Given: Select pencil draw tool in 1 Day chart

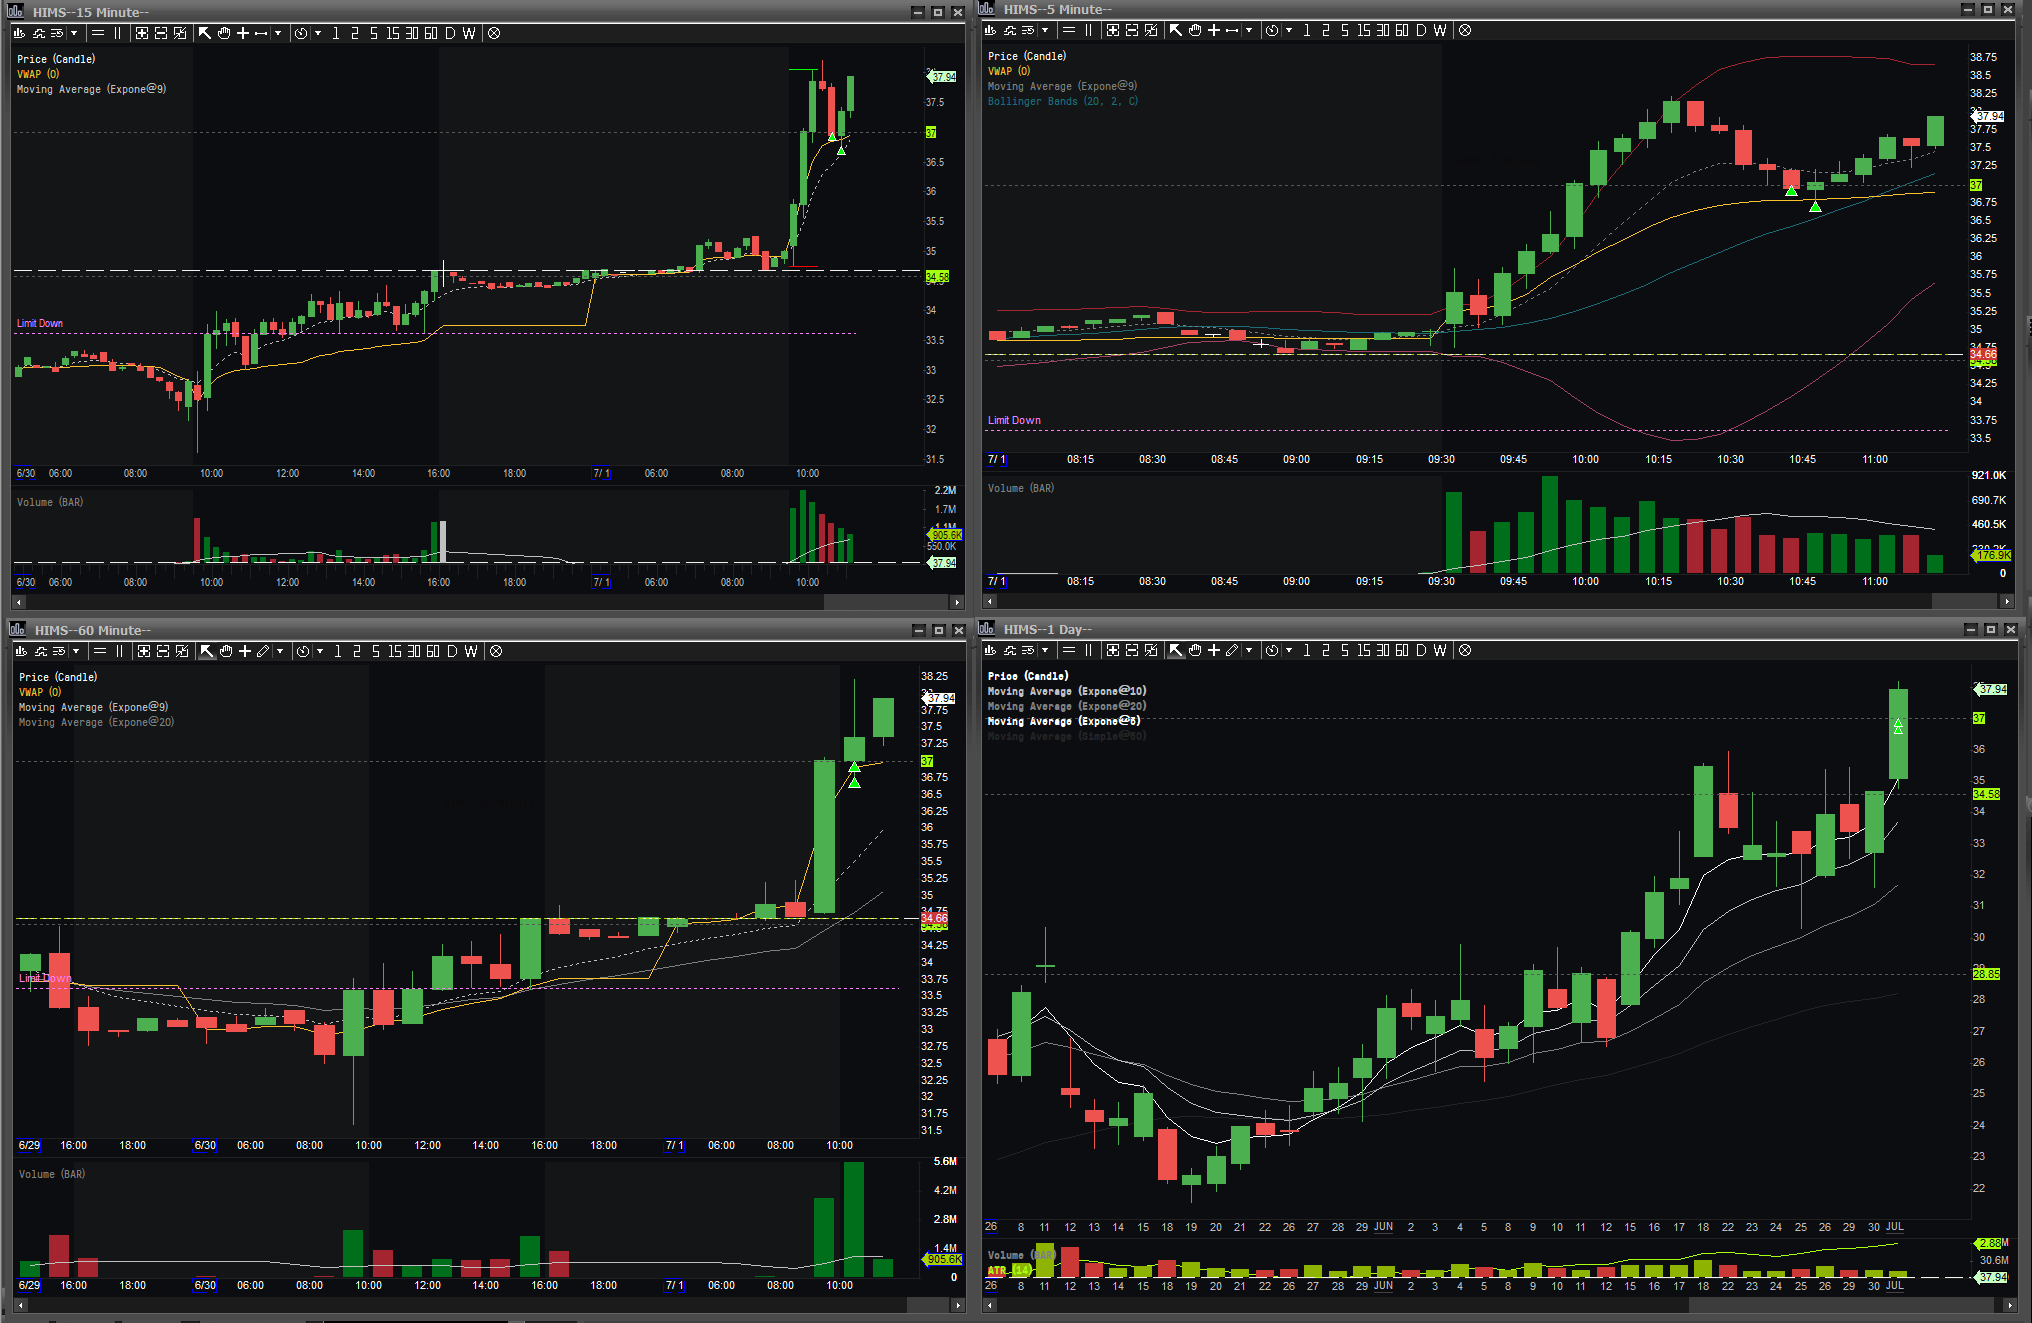Looking at the screenshot, I should tap(1233, 650).
